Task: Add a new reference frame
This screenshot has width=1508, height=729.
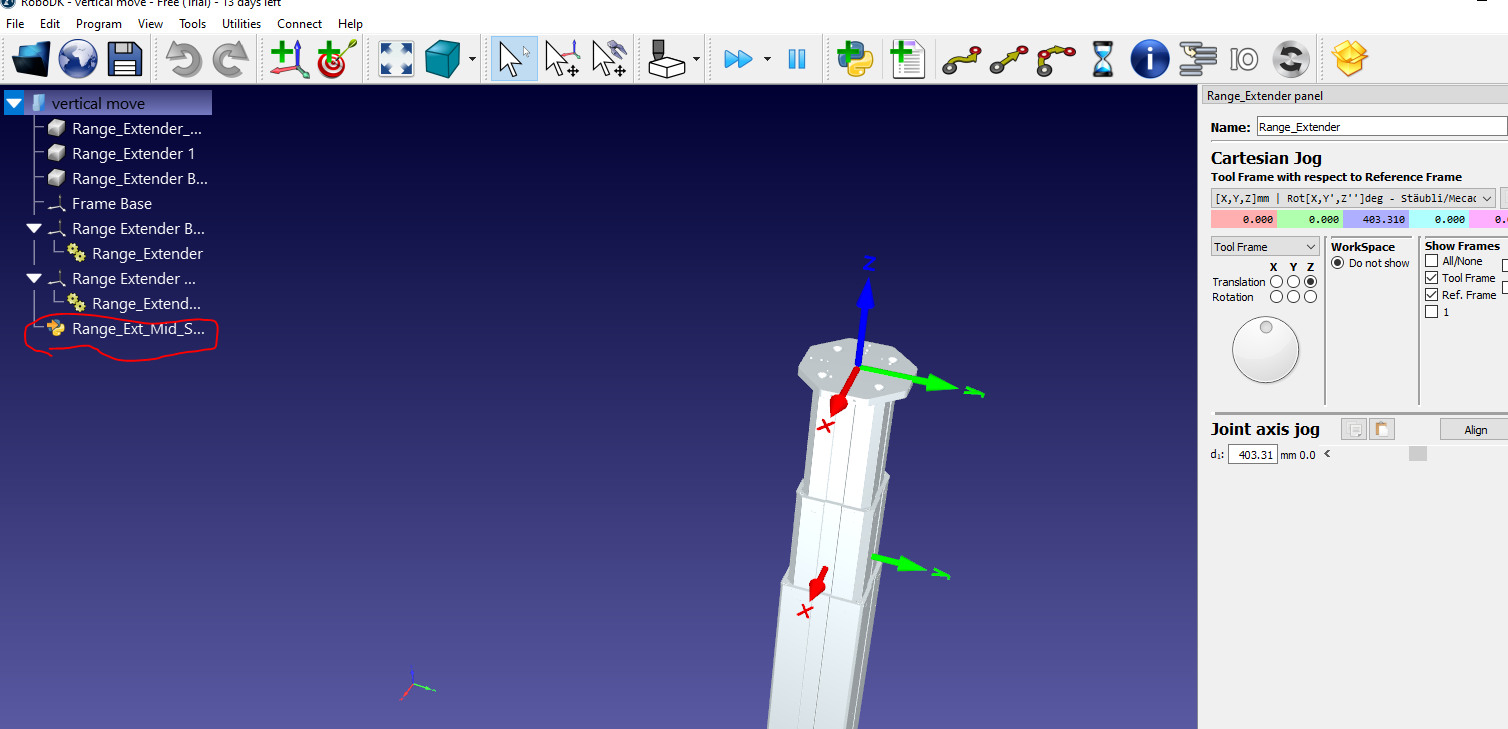Action: pos(289,60)
